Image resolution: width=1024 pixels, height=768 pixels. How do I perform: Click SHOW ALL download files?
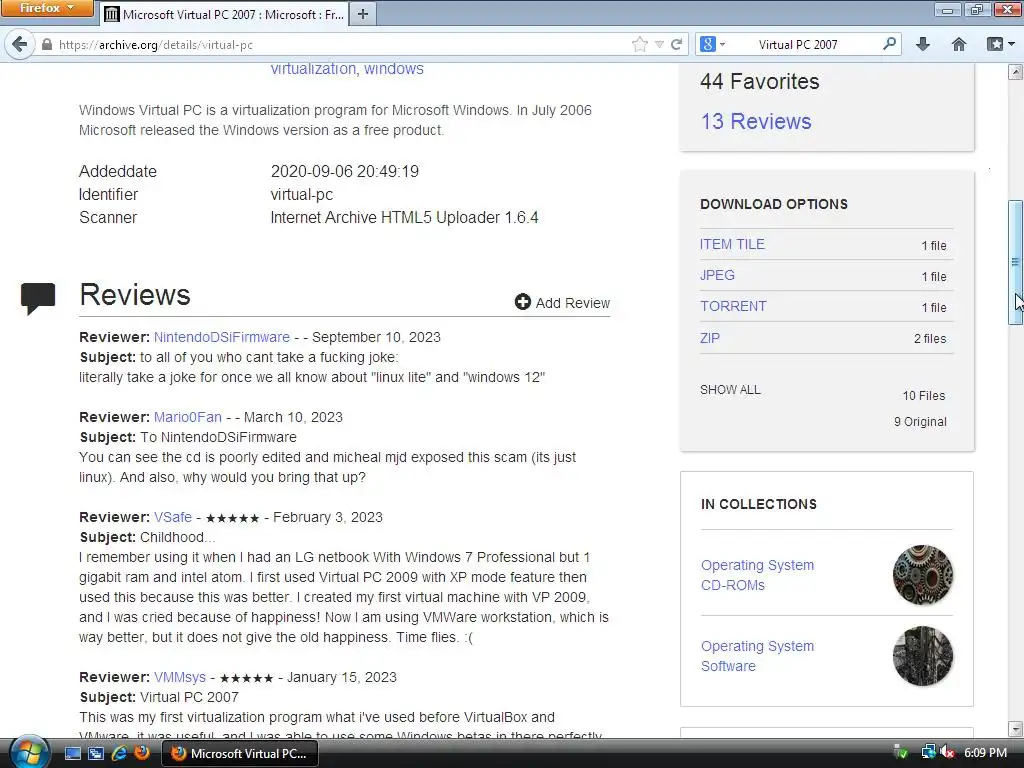pyautogui.click(x=730, y=390)
